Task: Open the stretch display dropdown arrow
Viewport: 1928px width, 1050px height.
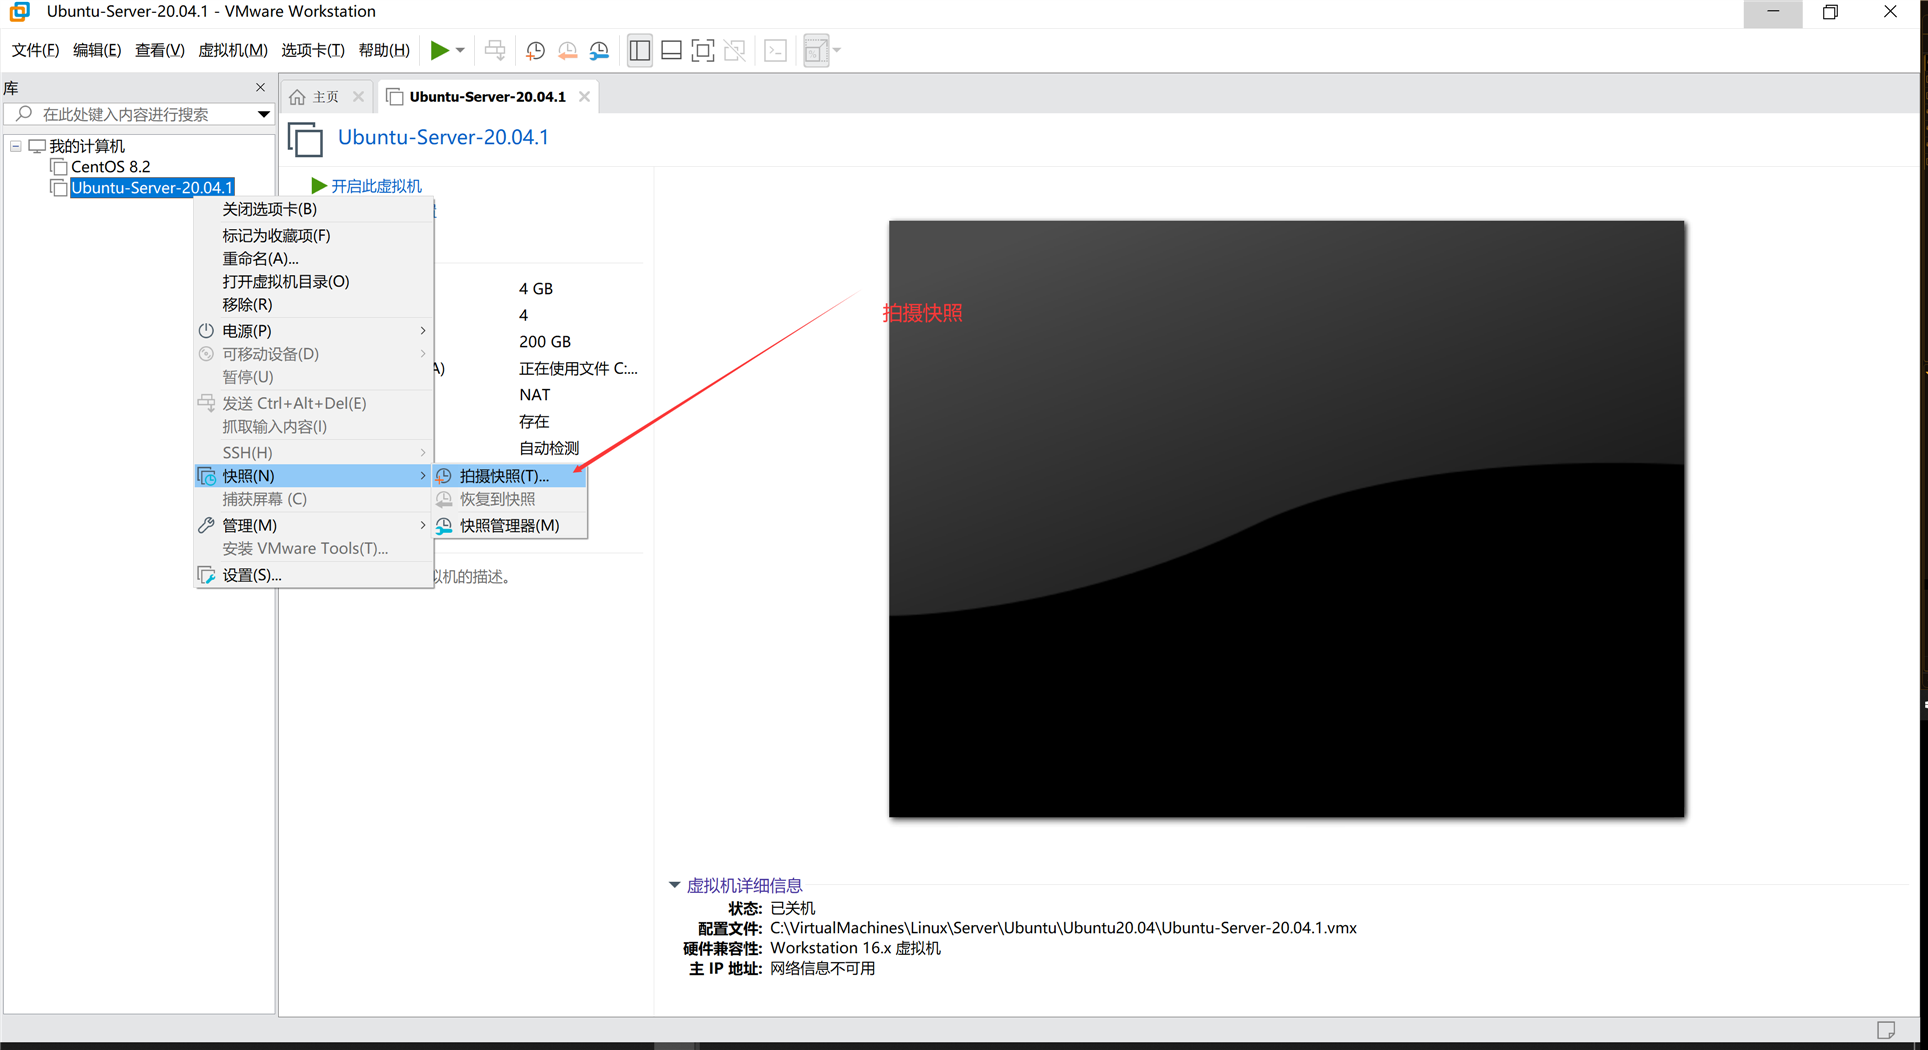Action: tap(837, 50)
